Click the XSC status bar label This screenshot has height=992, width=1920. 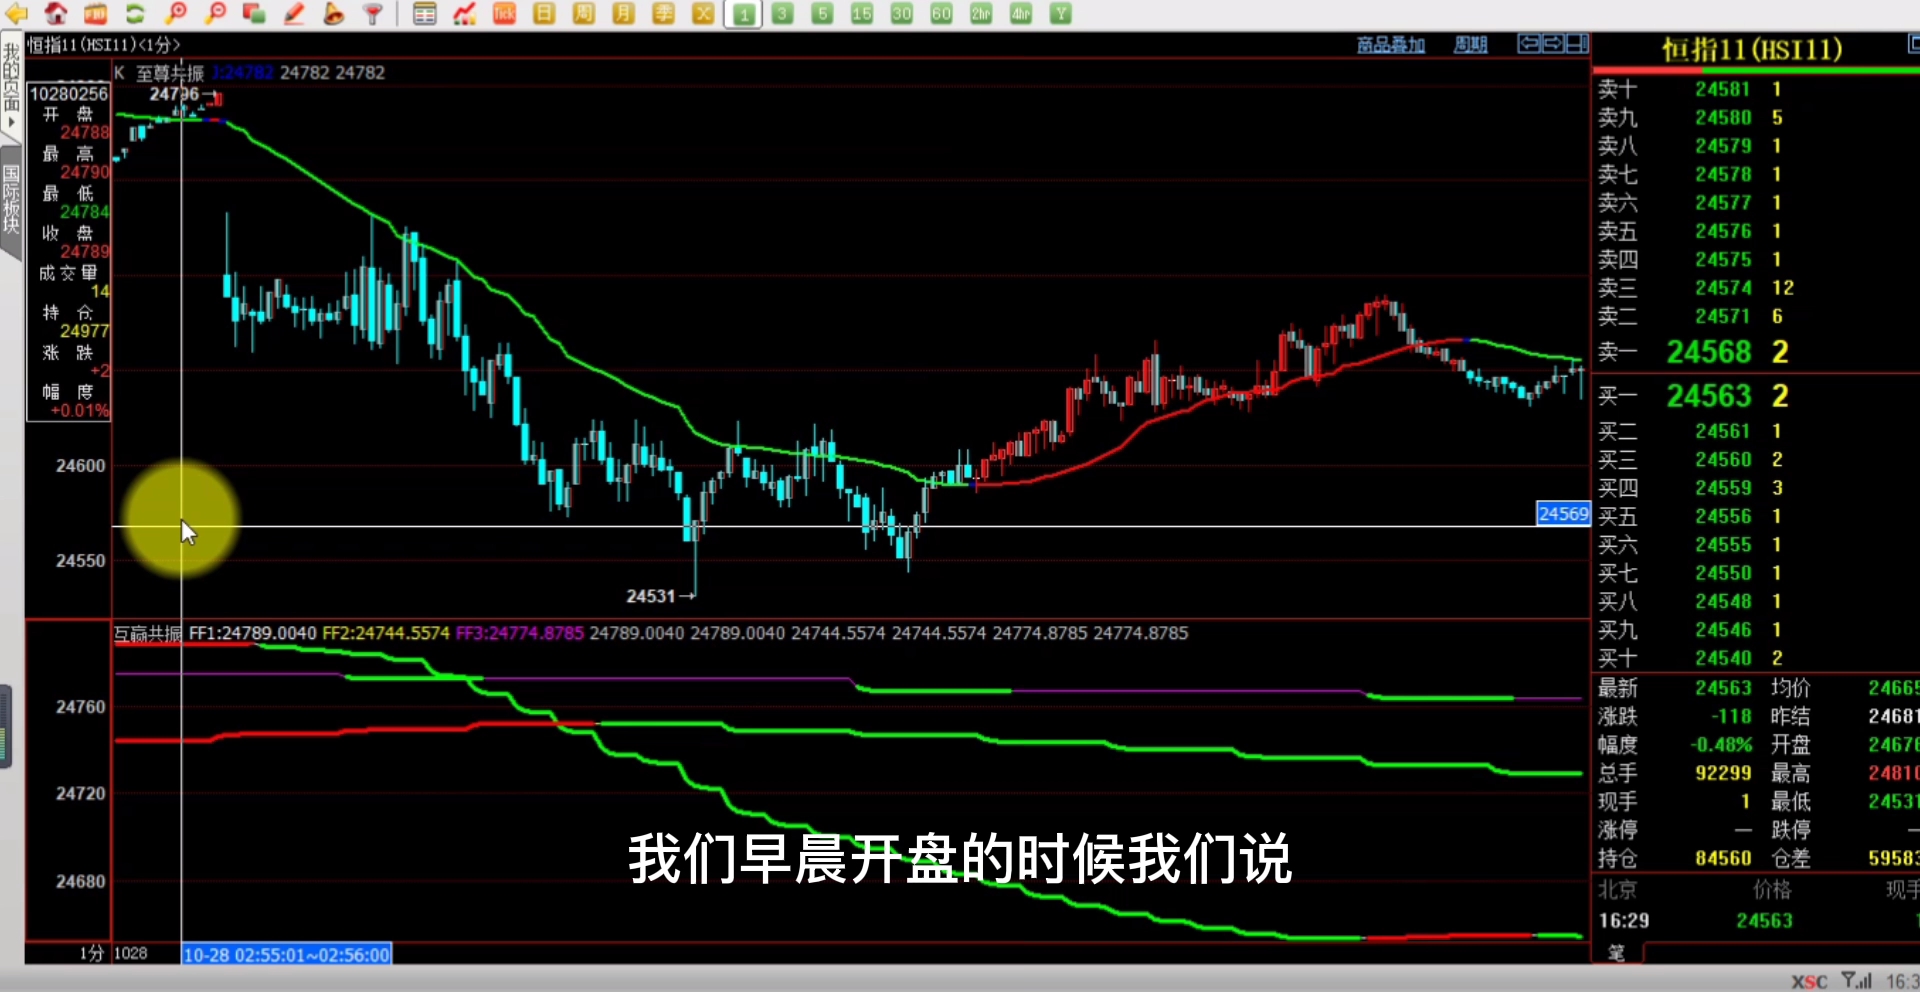[x=1808, y=982]
